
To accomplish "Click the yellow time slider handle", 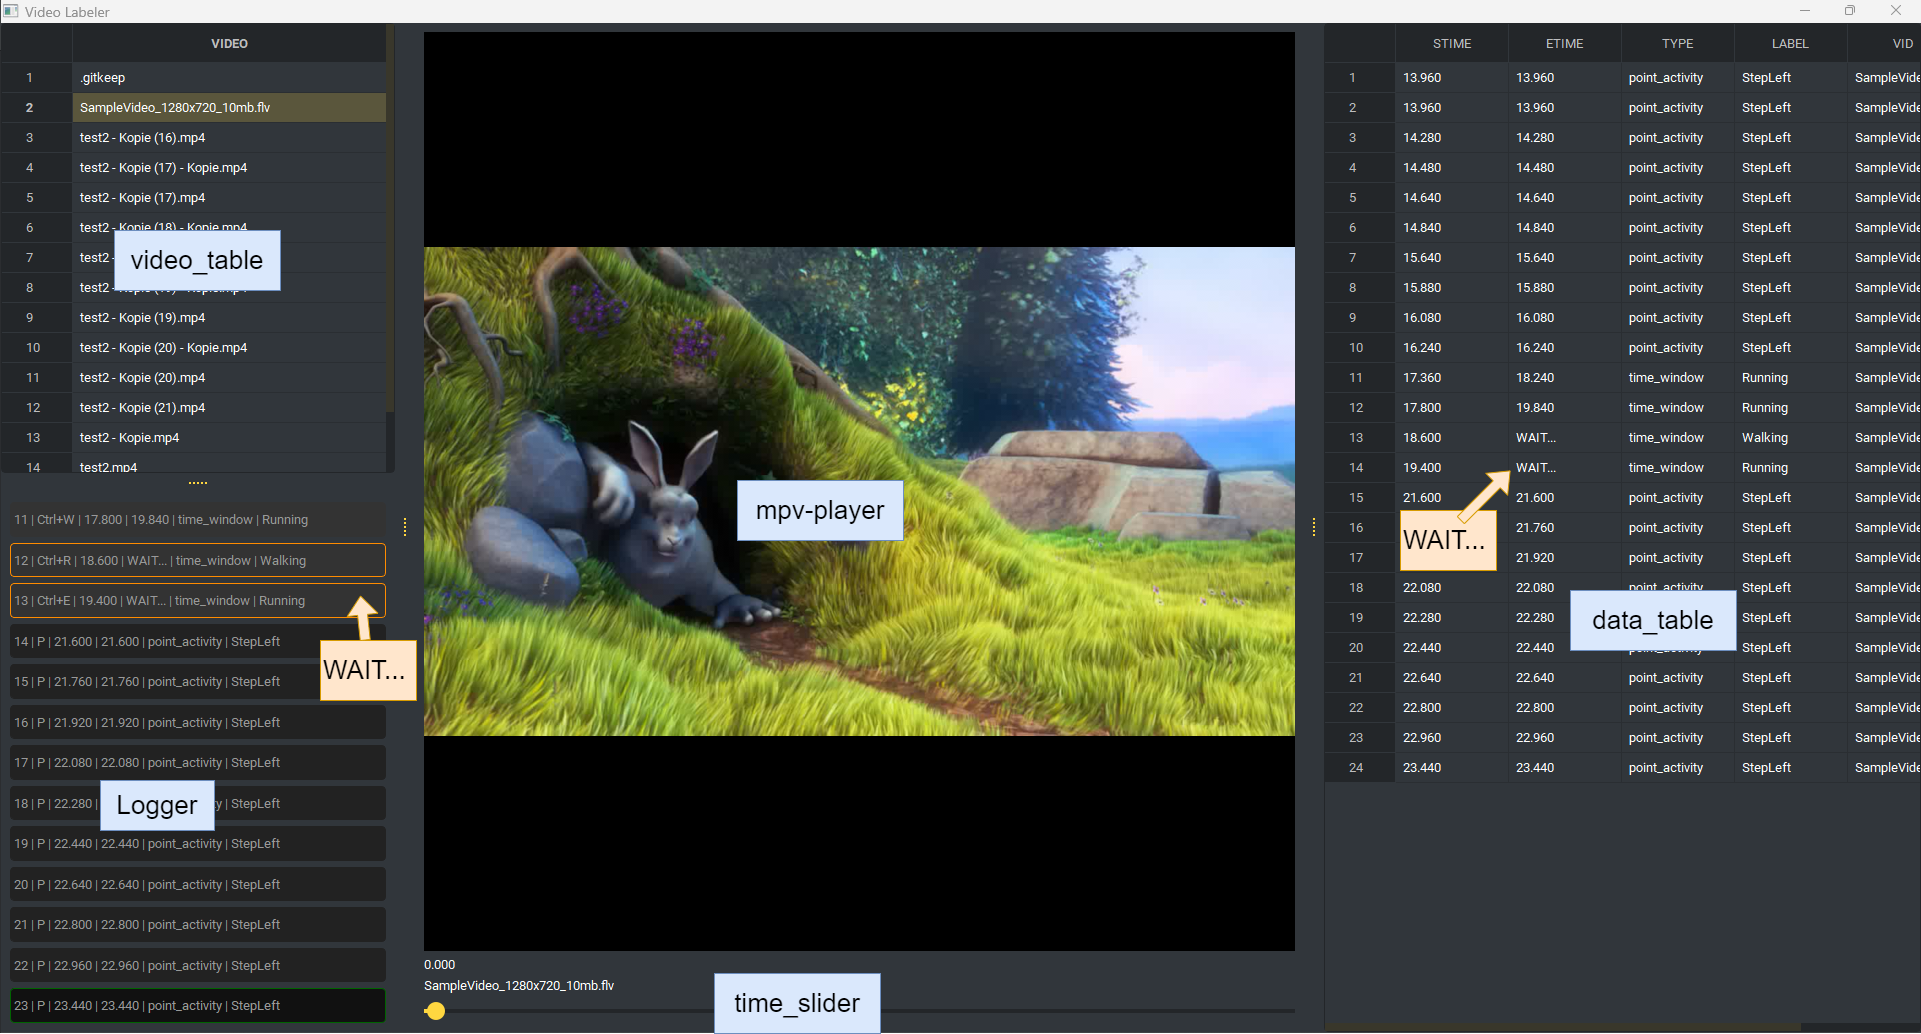I will (435, 1011).
